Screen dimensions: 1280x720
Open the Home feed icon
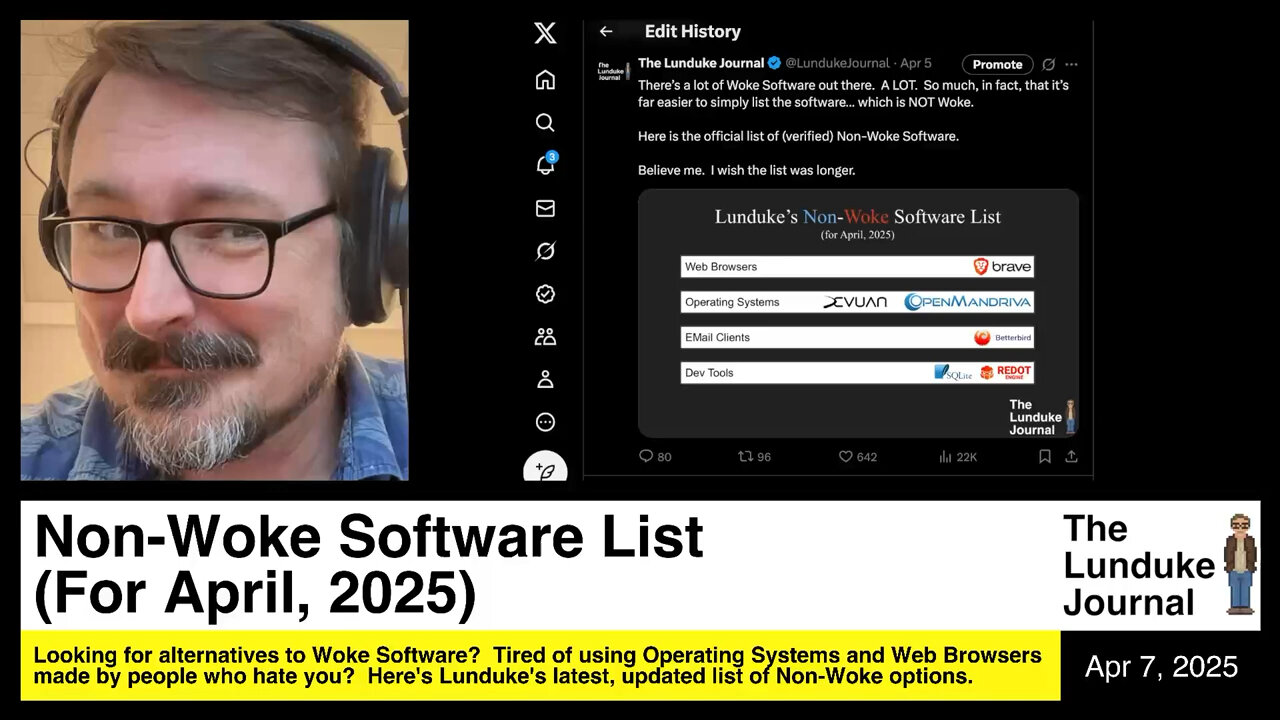pos(545,80)
